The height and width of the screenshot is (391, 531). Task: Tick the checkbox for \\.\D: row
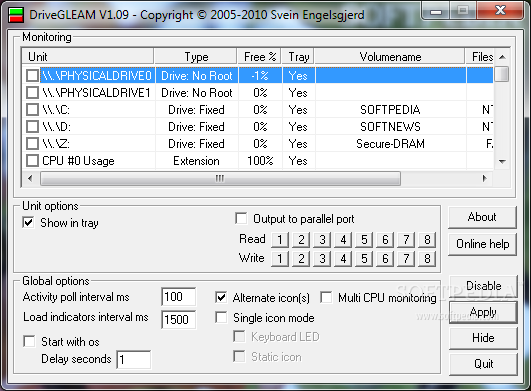(x=32, y=127)
